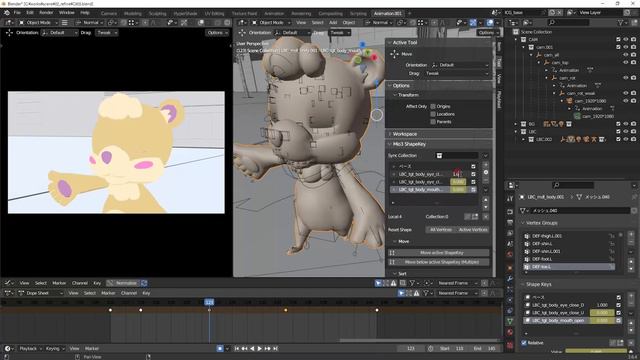The width and height of the screenshot is (640, 360).
Task: Enable Affect Only Locations checkbox
Action: pos(433,114)
